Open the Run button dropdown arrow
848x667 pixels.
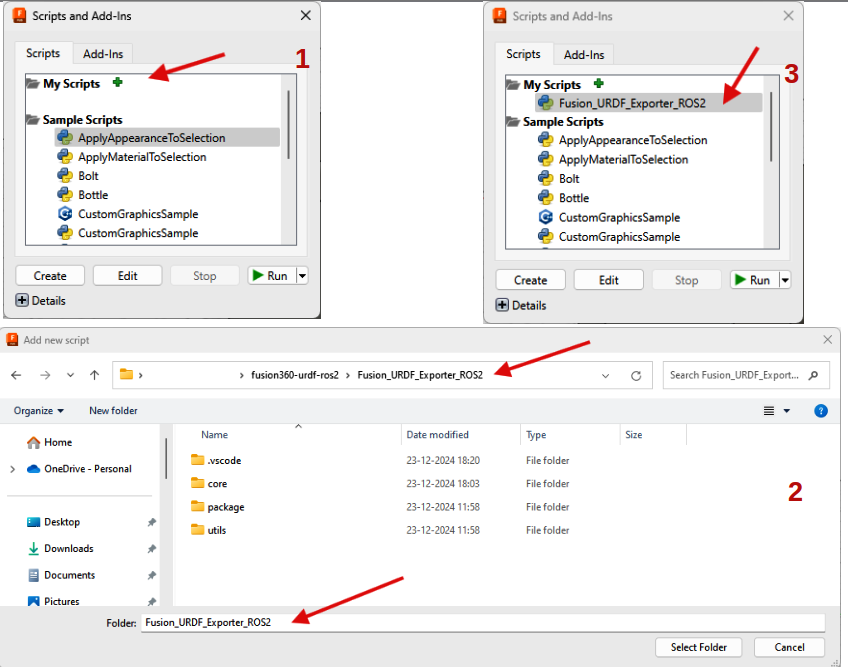pyautogui.click(x=302, y=275)
